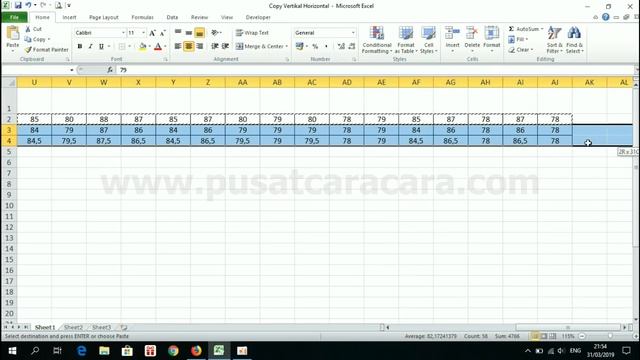Open the Fill Color bucket swatch
Image resolution: width=640 pixels, height=360 pixels.
click(x=142, y=46)
